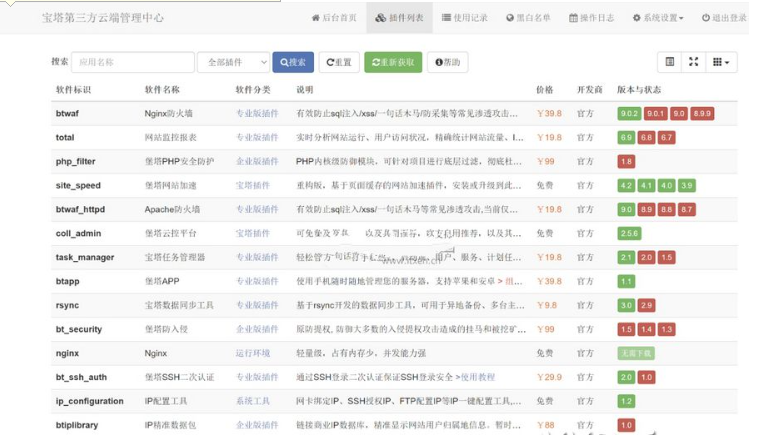Click bt_security version 1.4 badge
The image size is (774, 435).
(x=647, y=329)
